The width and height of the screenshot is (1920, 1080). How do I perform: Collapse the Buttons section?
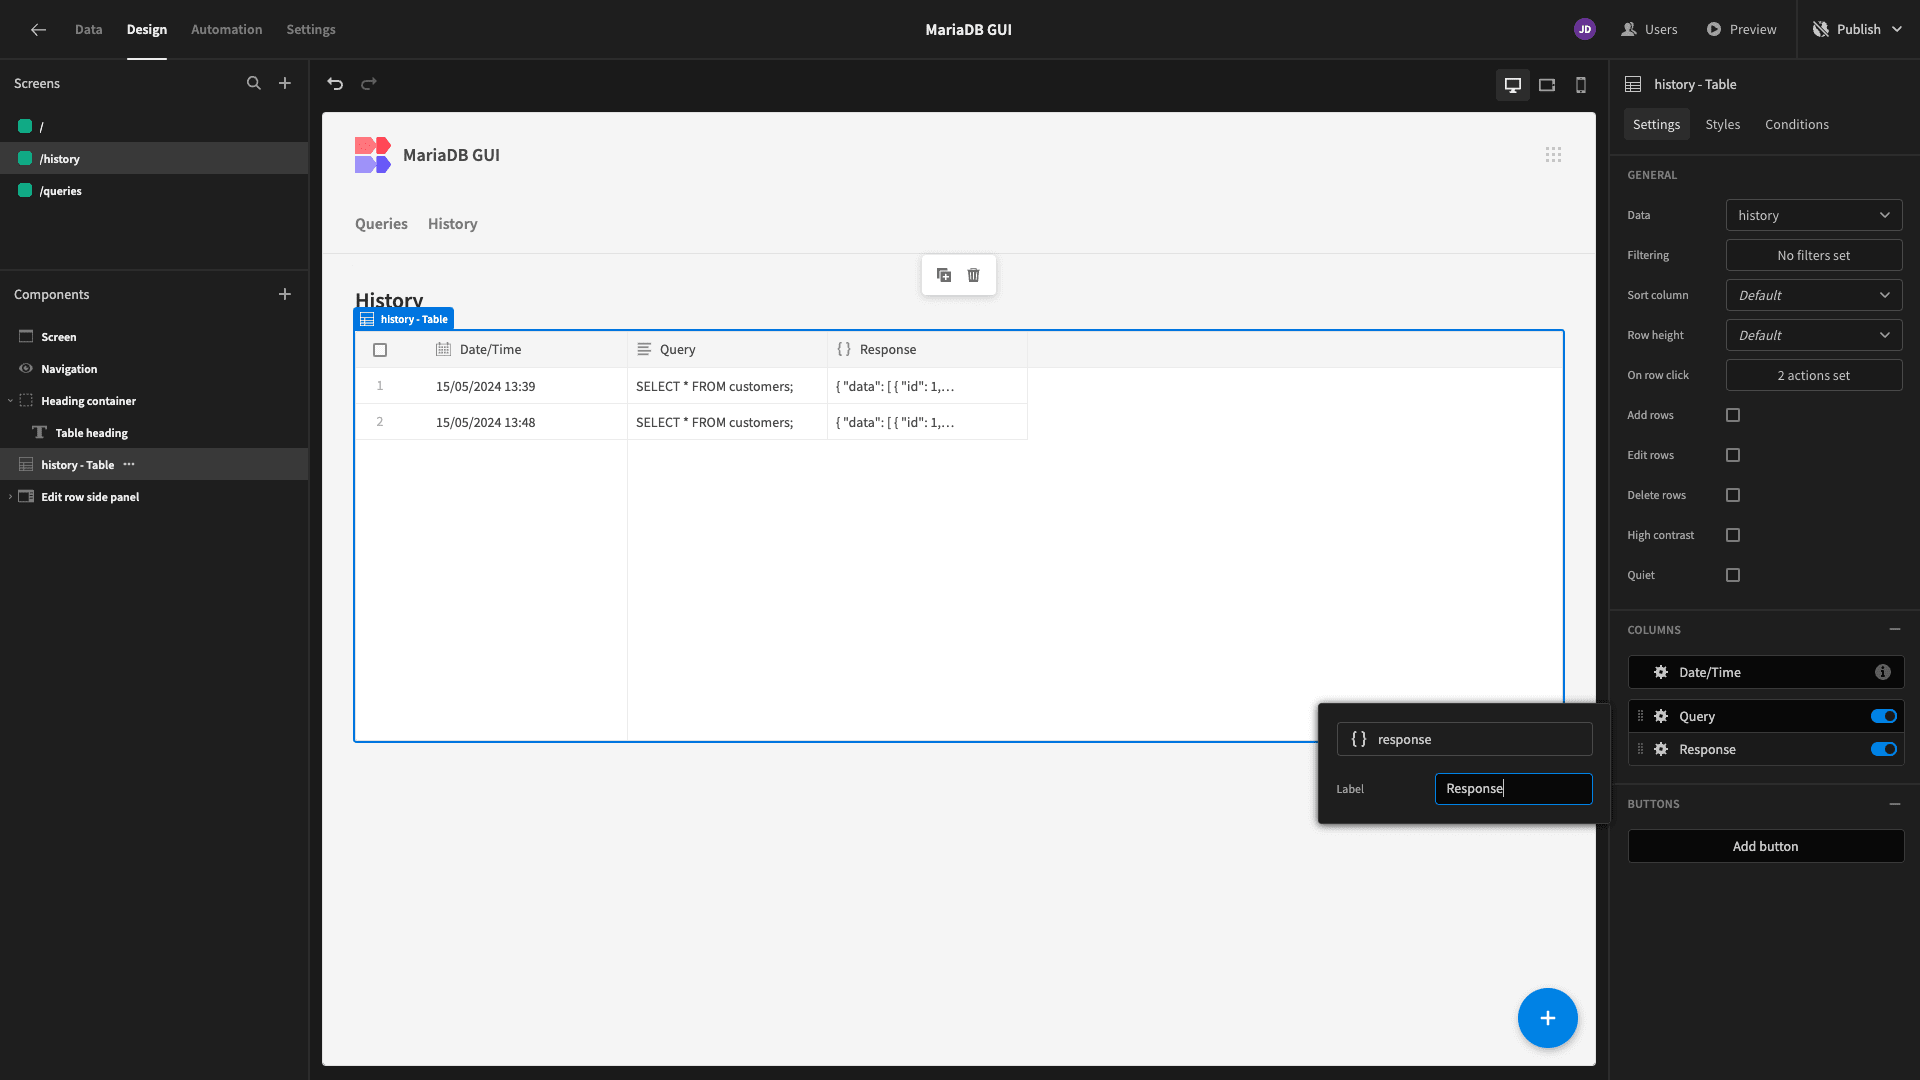pyautogui.click(x=1895, y=804)
